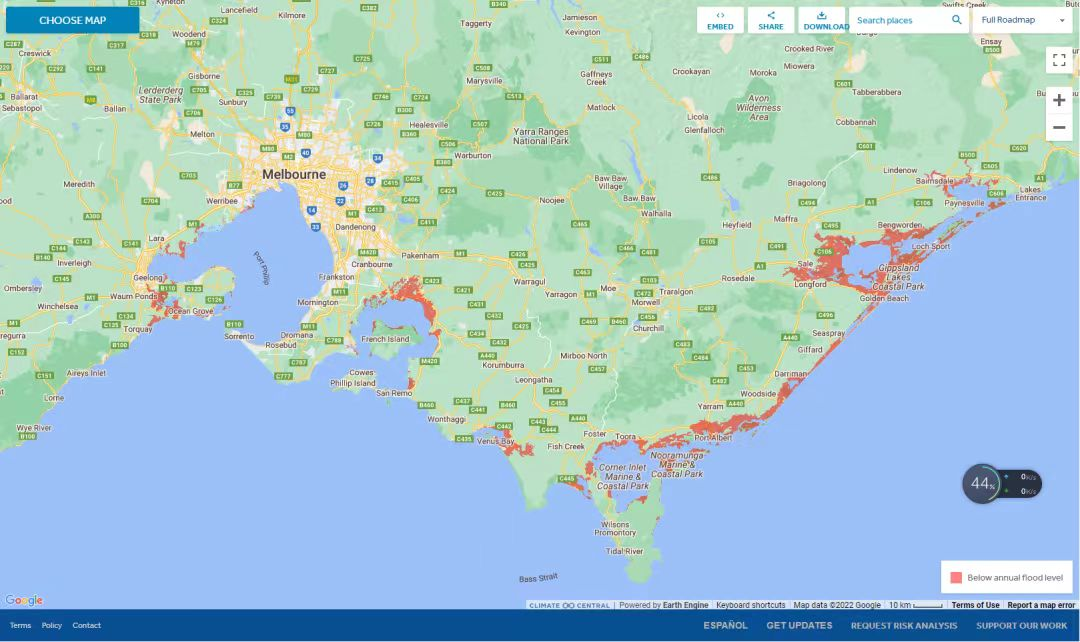Image resolution: width=1080 pixels, height=642 pixels.
Task: Zoom out with the minus button
Action: [1059, 127]
